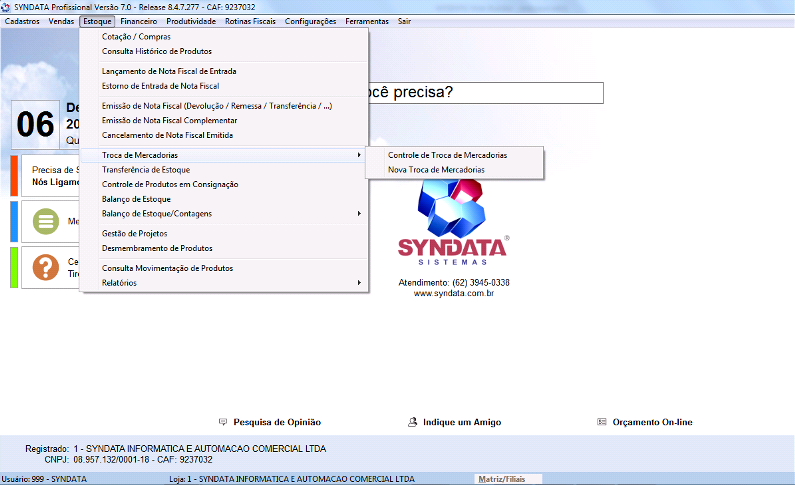795x485 pixels.
Task: Select Cotação / Compras
Action: tap(224, 36)
